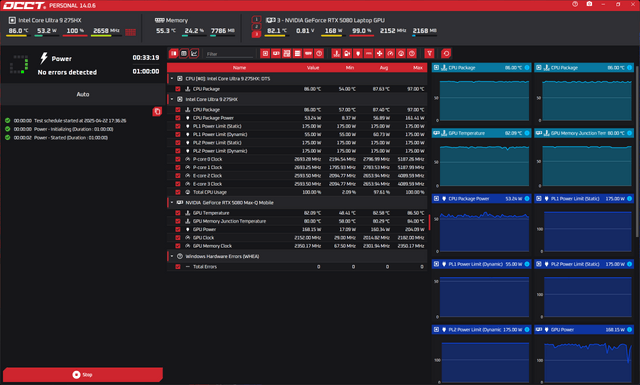Sort the table by the Name column header

239,68
